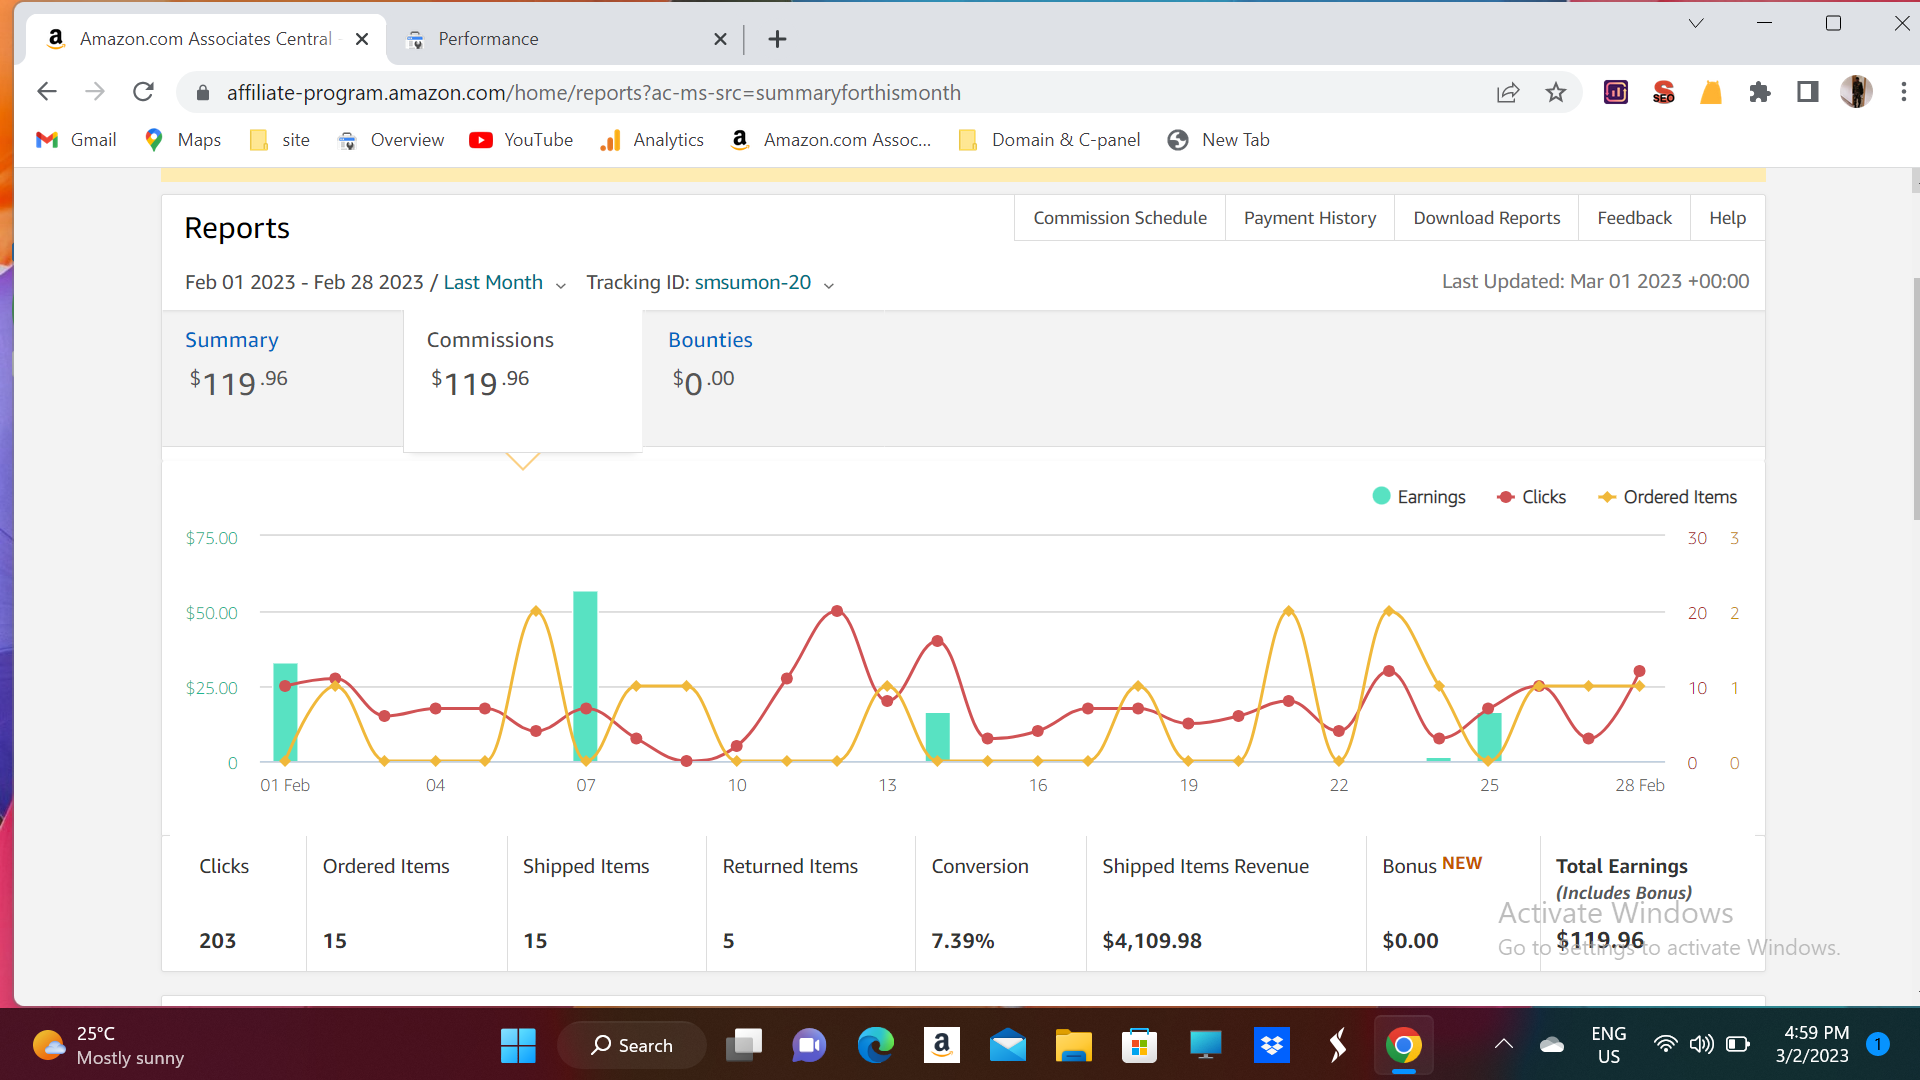Select the Commissions report tab
The image size is (1920, 1080).
click(522, 380)
